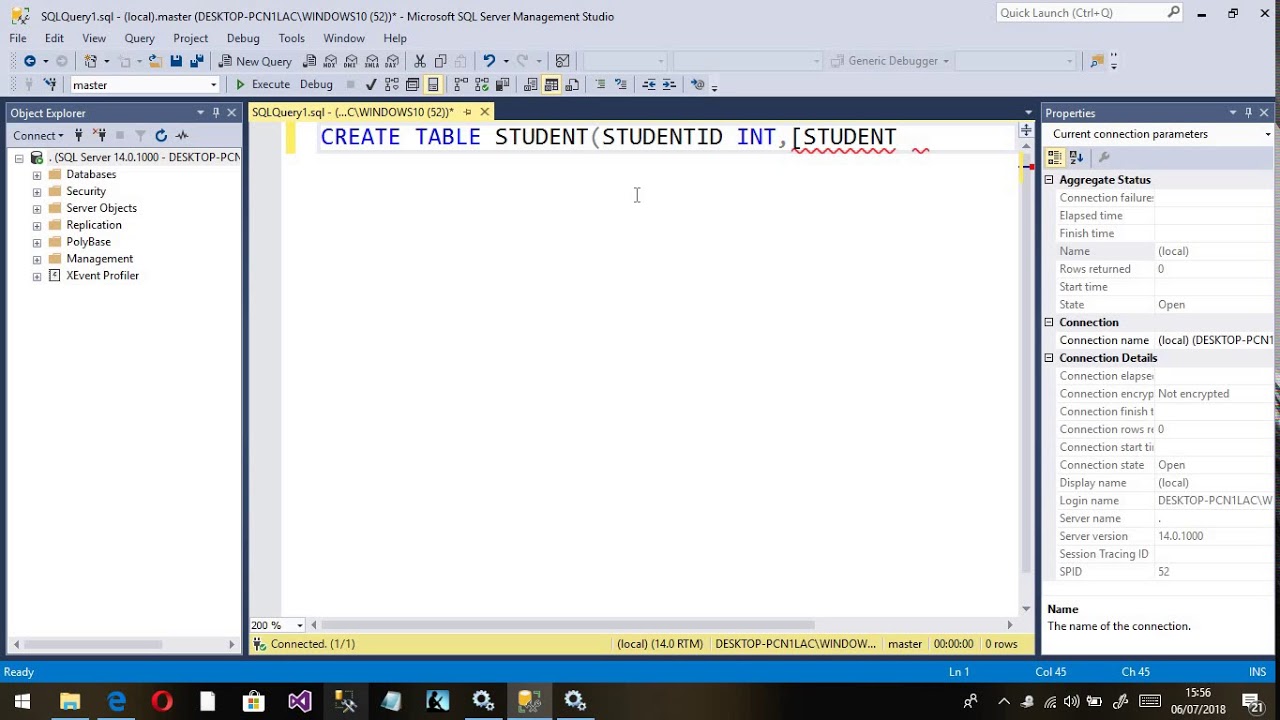Open the Connect dropdown in Object Explorer
Image resolution: width=1280 pixels, height=720 pixels.
coord(38,135)
